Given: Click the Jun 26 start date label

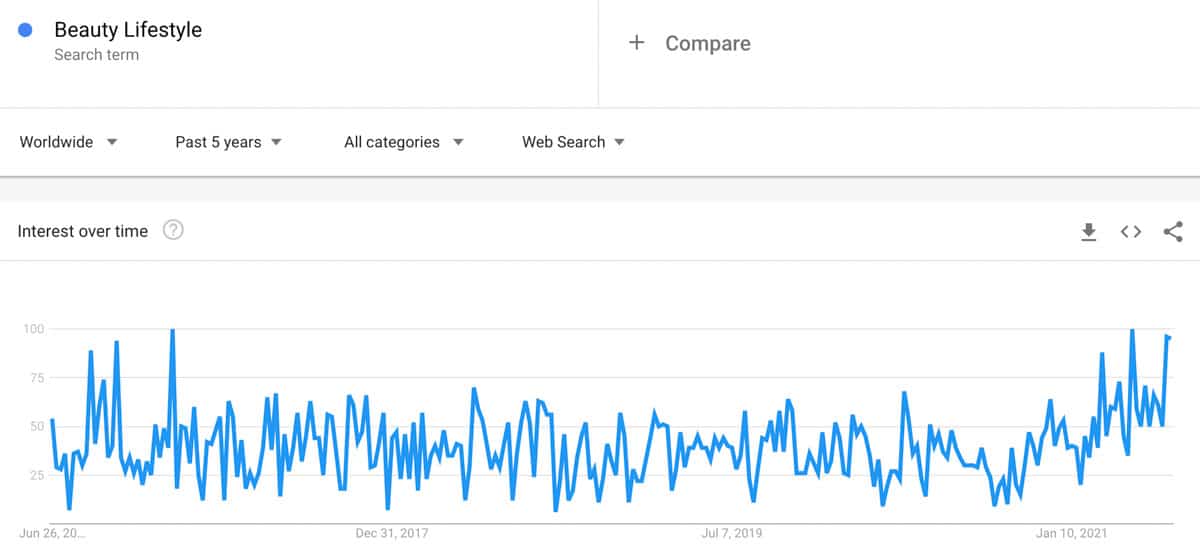Looking at the screenshot, I should (x=52, y=533).
